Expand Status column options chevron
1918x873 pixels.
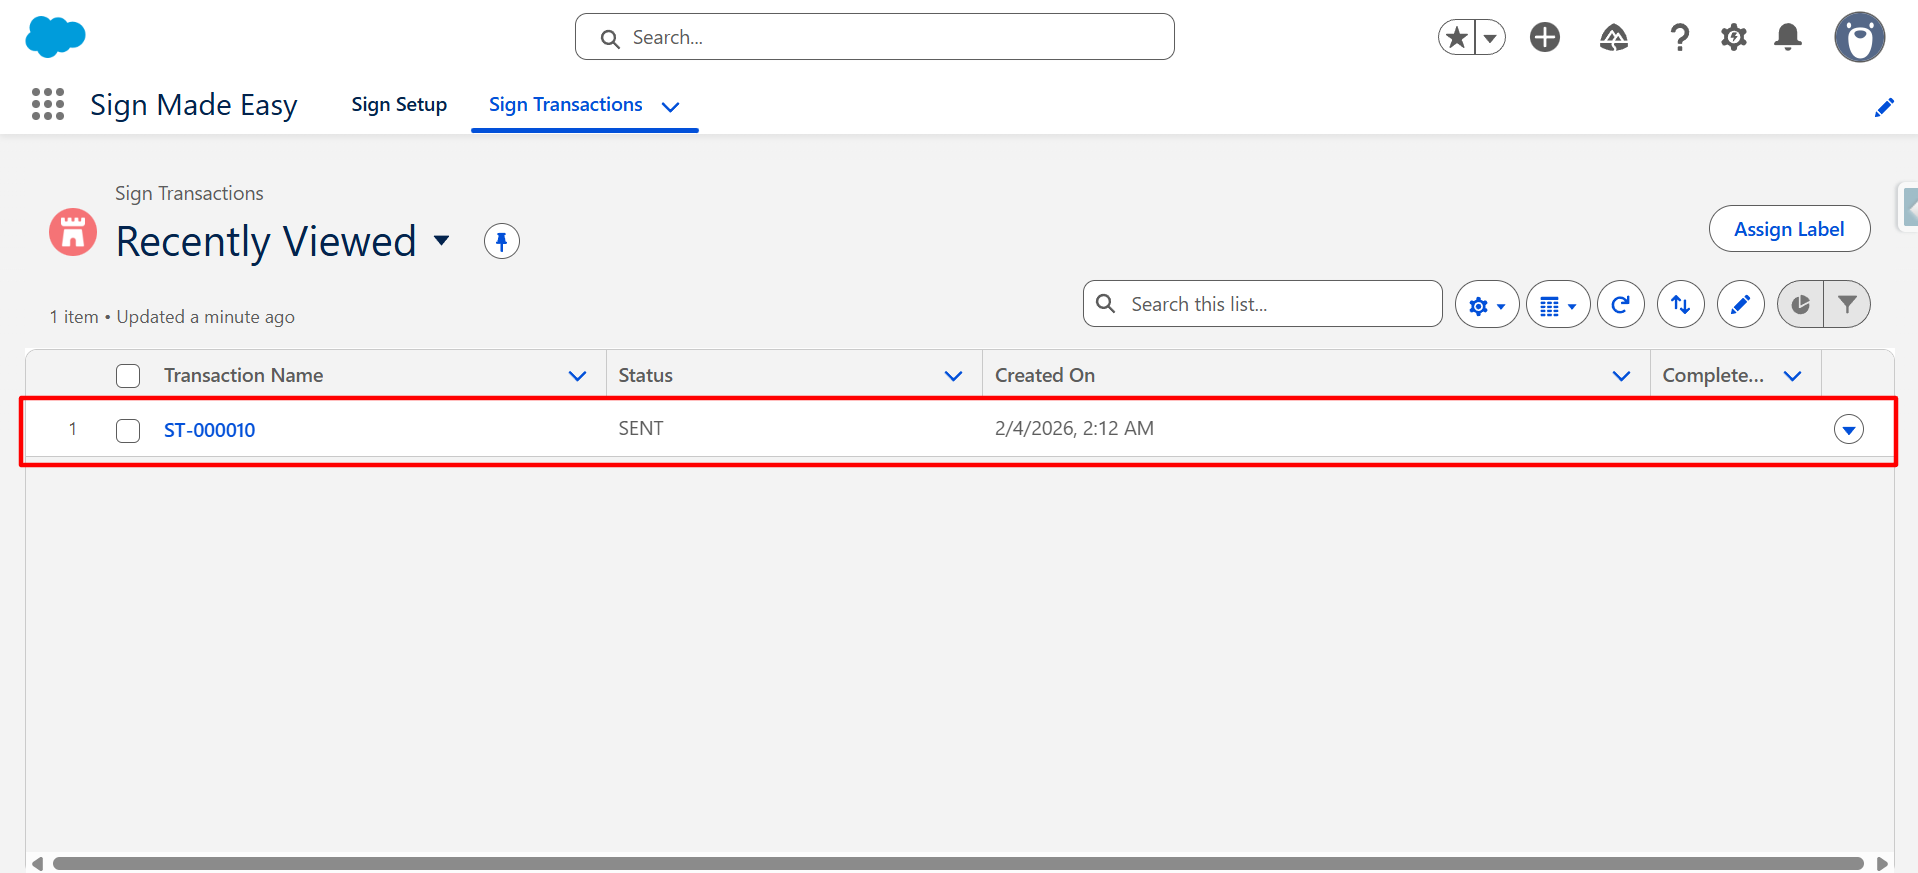coord(953,376)
